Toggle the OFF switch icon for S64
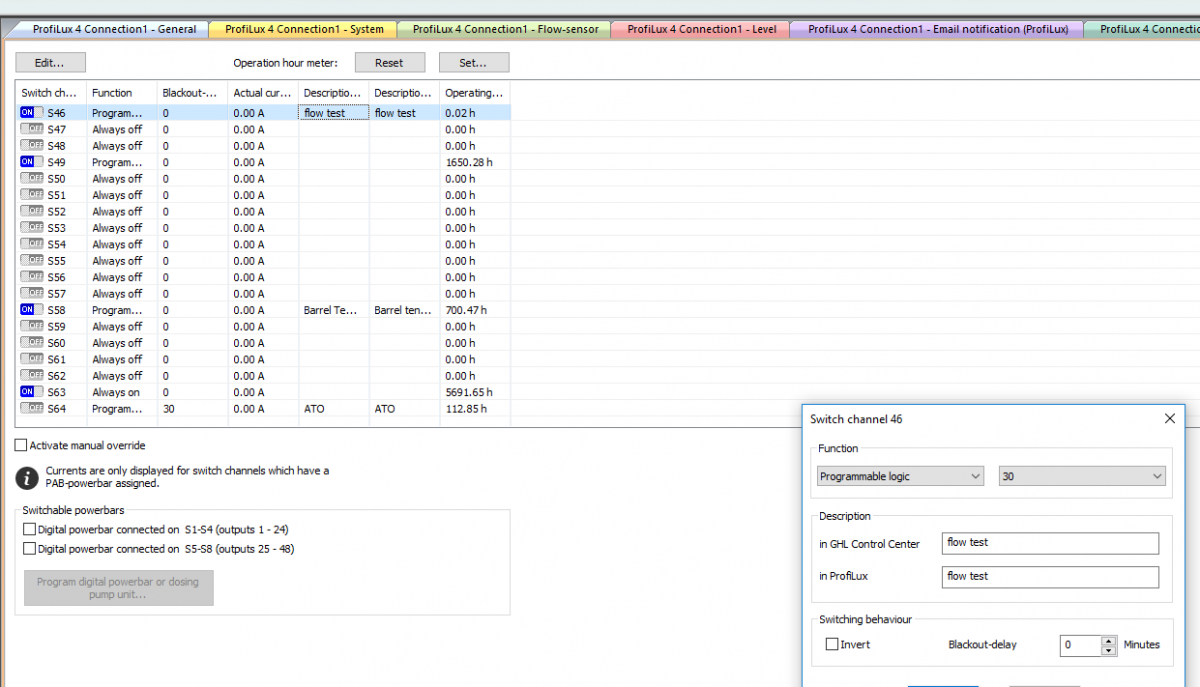The height and width of the screenshot is (687, 1200). pos(32,408)
